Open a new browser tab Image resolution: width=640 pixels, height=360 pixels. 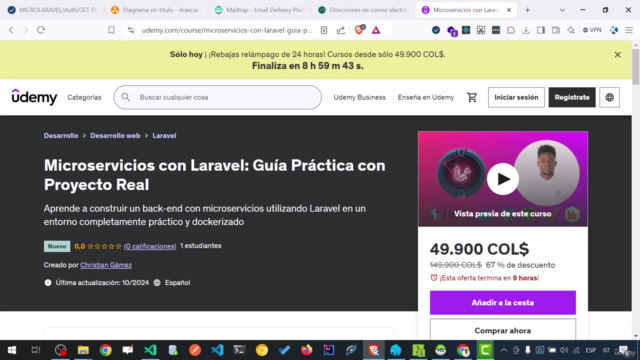pos(527,10)
